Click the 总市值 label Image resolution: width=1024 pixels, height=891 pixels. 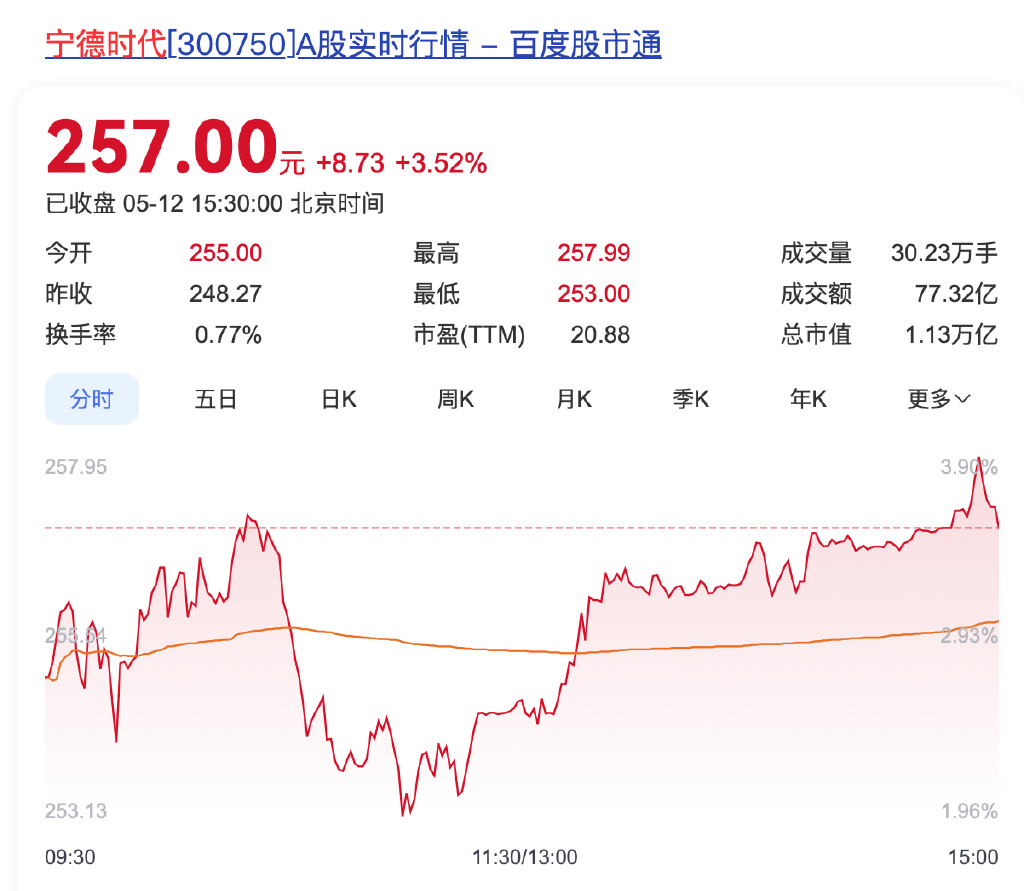tap(816, 334)
